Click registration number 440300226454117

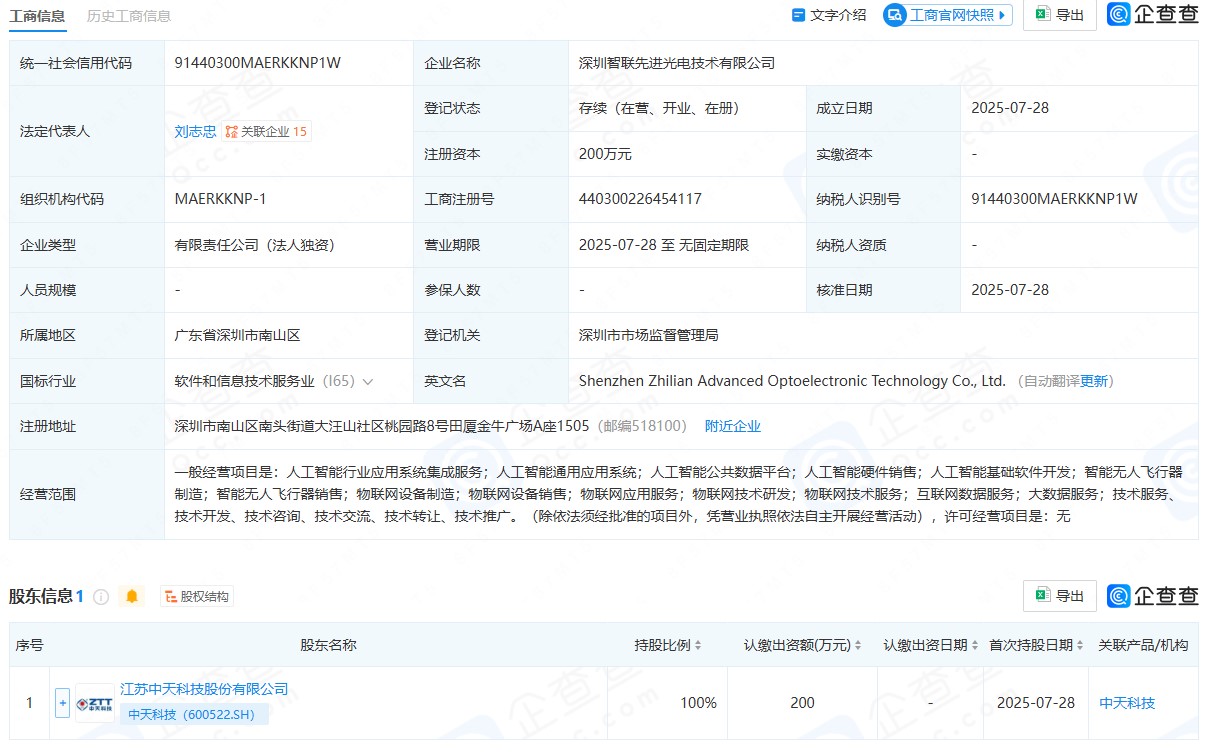(640, 199)
